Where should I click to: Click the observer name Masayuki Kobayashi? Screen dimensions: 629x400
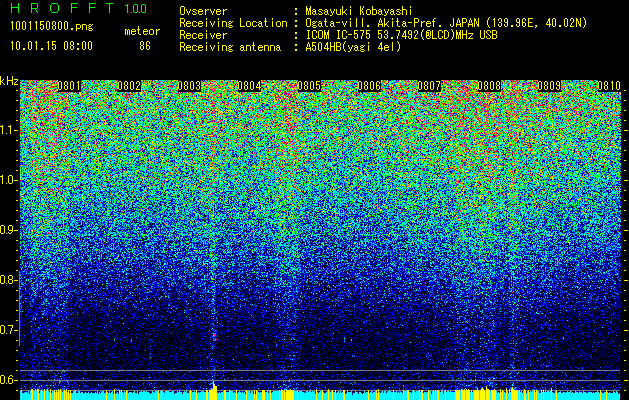click(x=359, y=11)
